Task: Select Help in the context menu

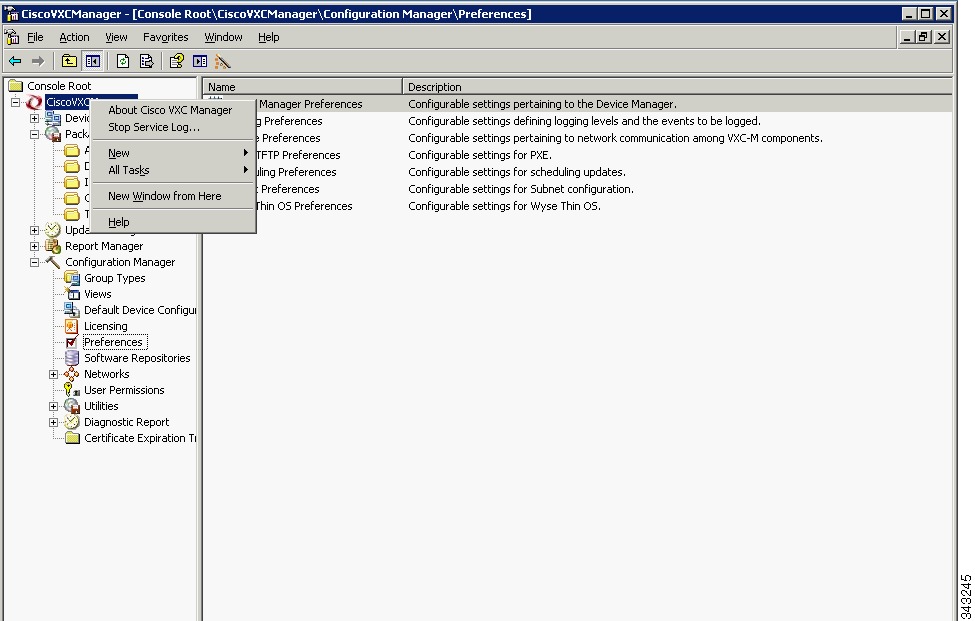Action: (173, 223)
